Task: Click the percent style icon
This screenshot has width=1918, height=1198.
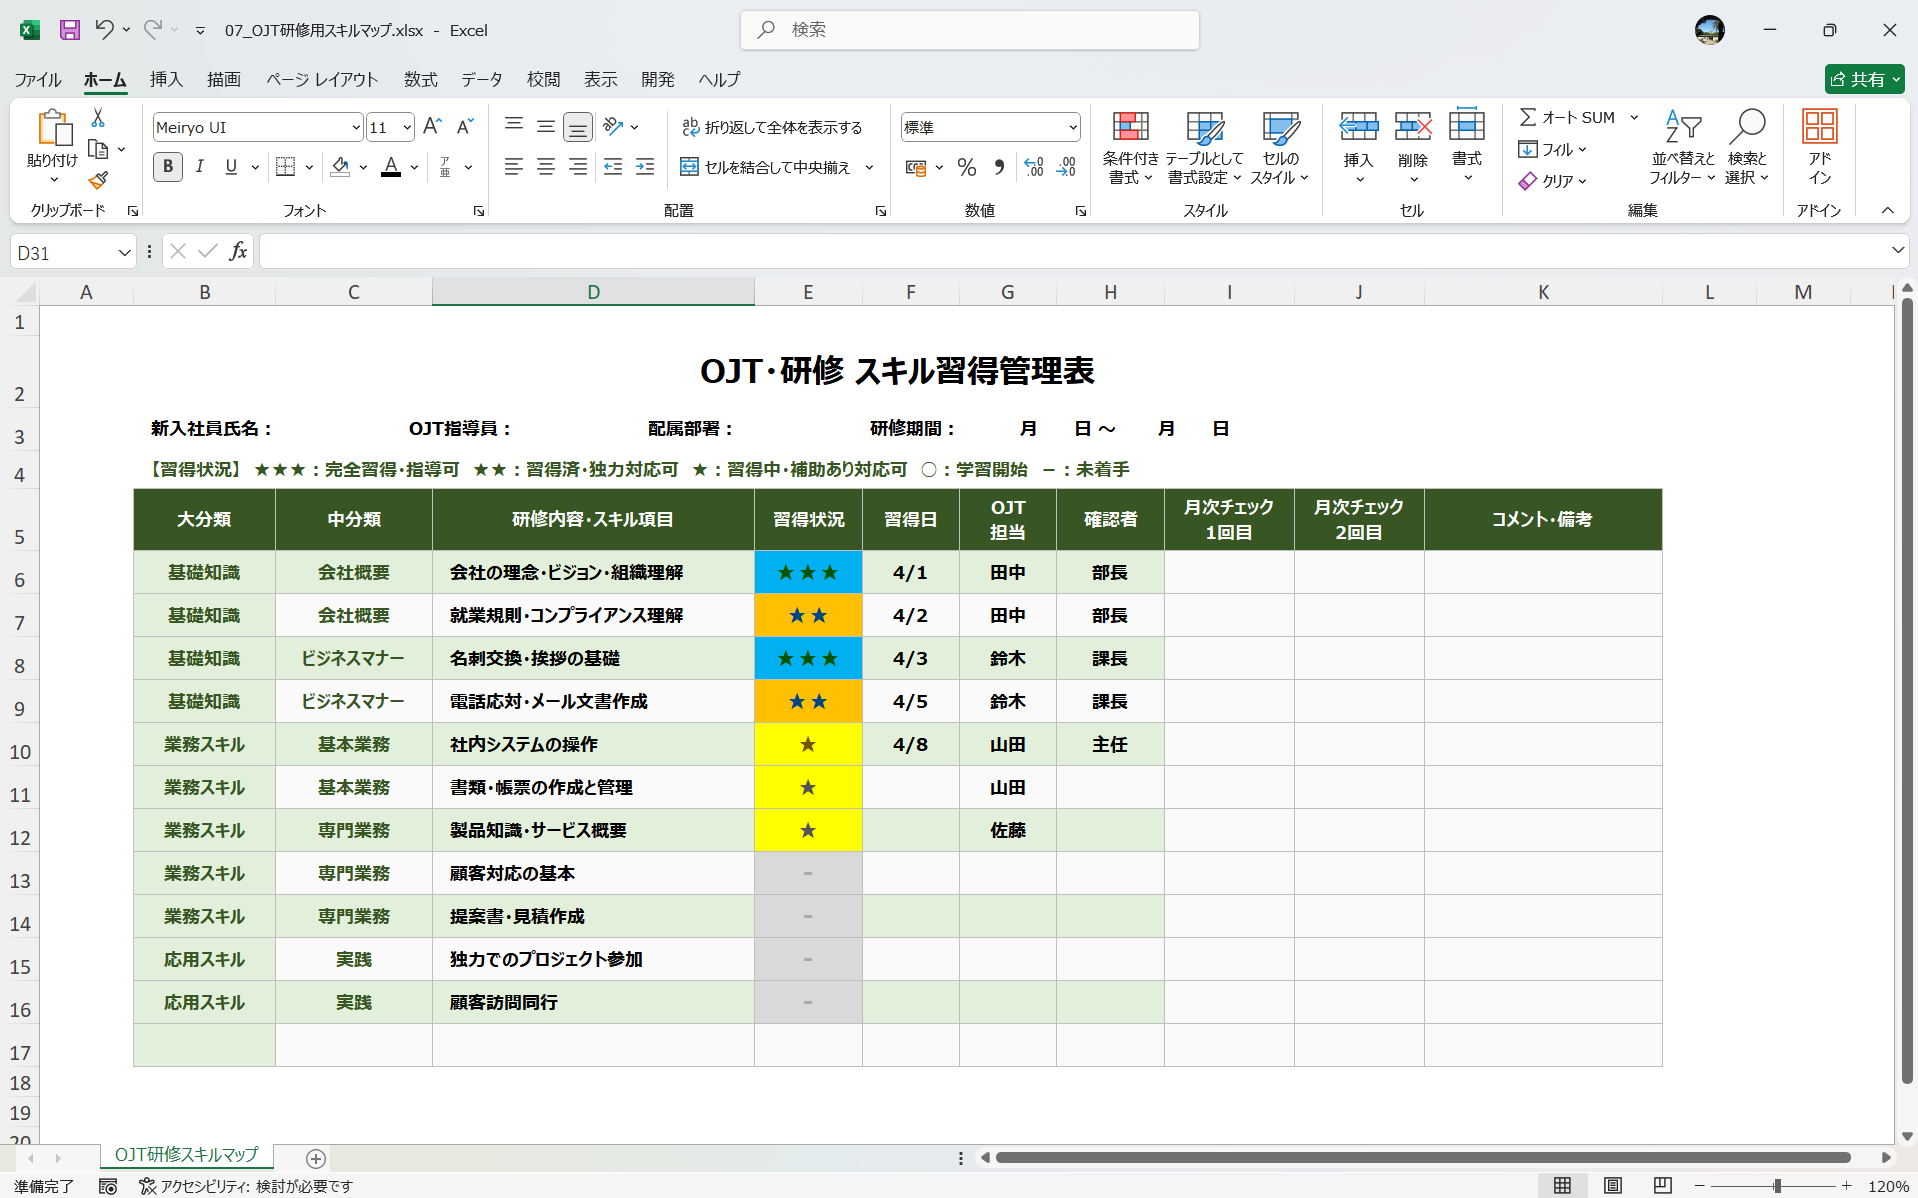Action: [x=966, y=167]
